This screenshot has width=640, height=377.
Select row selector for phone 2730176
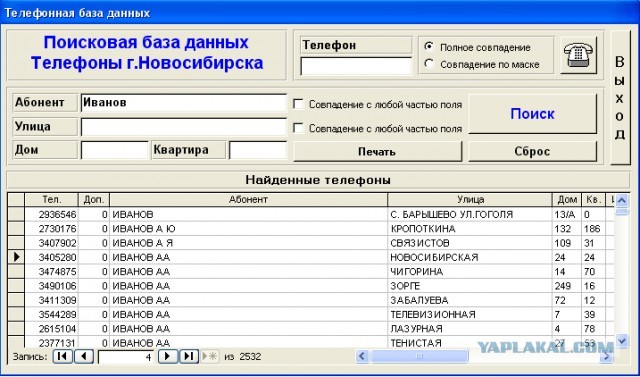click(x=16, y=228)
